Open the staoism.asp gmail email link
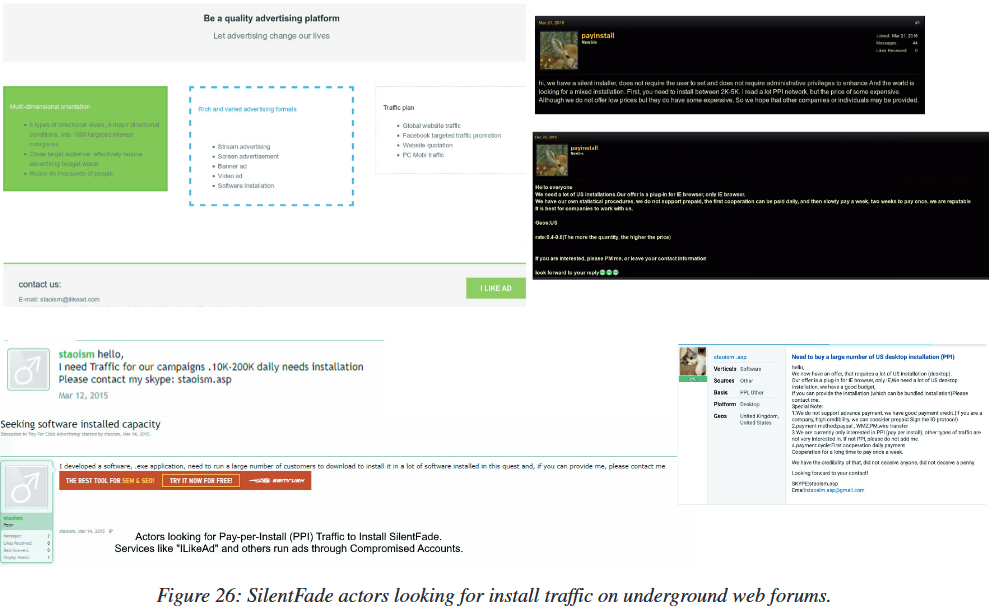This screenshot has width=999, height=615. coord(834,490)
